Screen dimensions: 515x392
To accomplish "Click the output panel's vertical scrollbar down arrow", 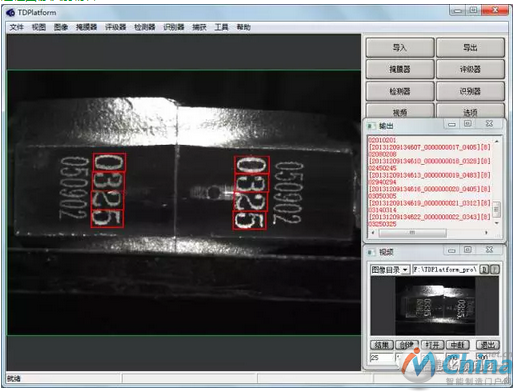I will (496, 223).
